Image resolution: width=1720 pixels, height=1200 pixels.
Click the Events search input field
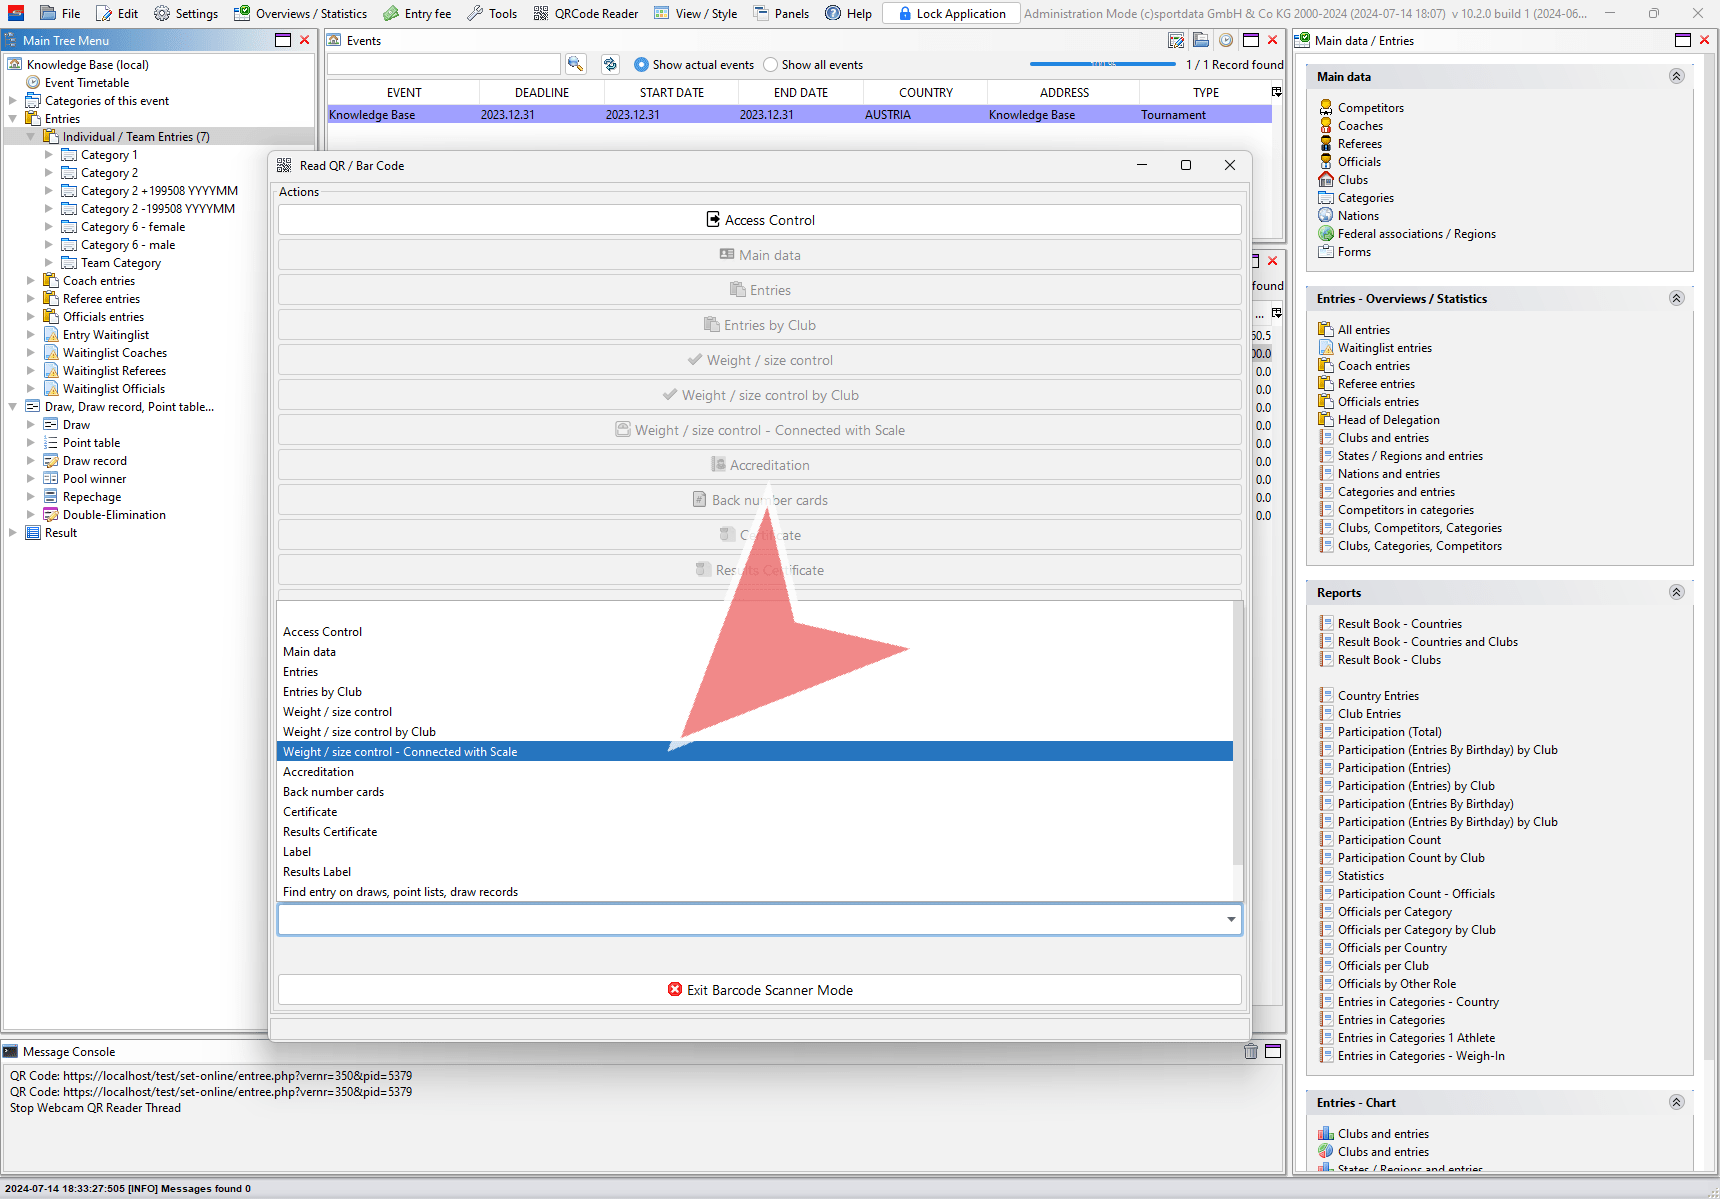click(x=443, y=64)
